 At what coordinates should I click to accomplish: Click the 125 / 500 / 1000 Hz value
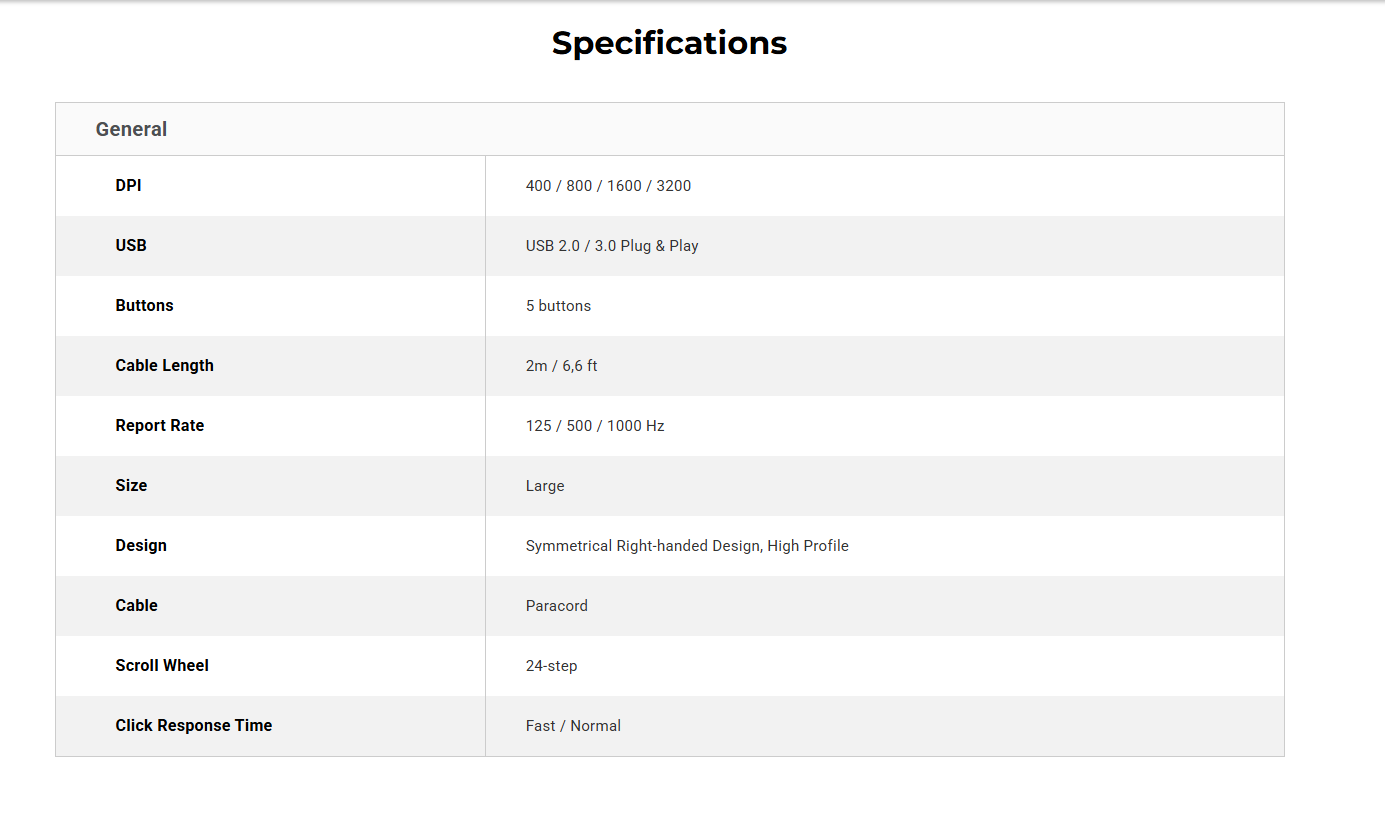[x=595, y=426]
